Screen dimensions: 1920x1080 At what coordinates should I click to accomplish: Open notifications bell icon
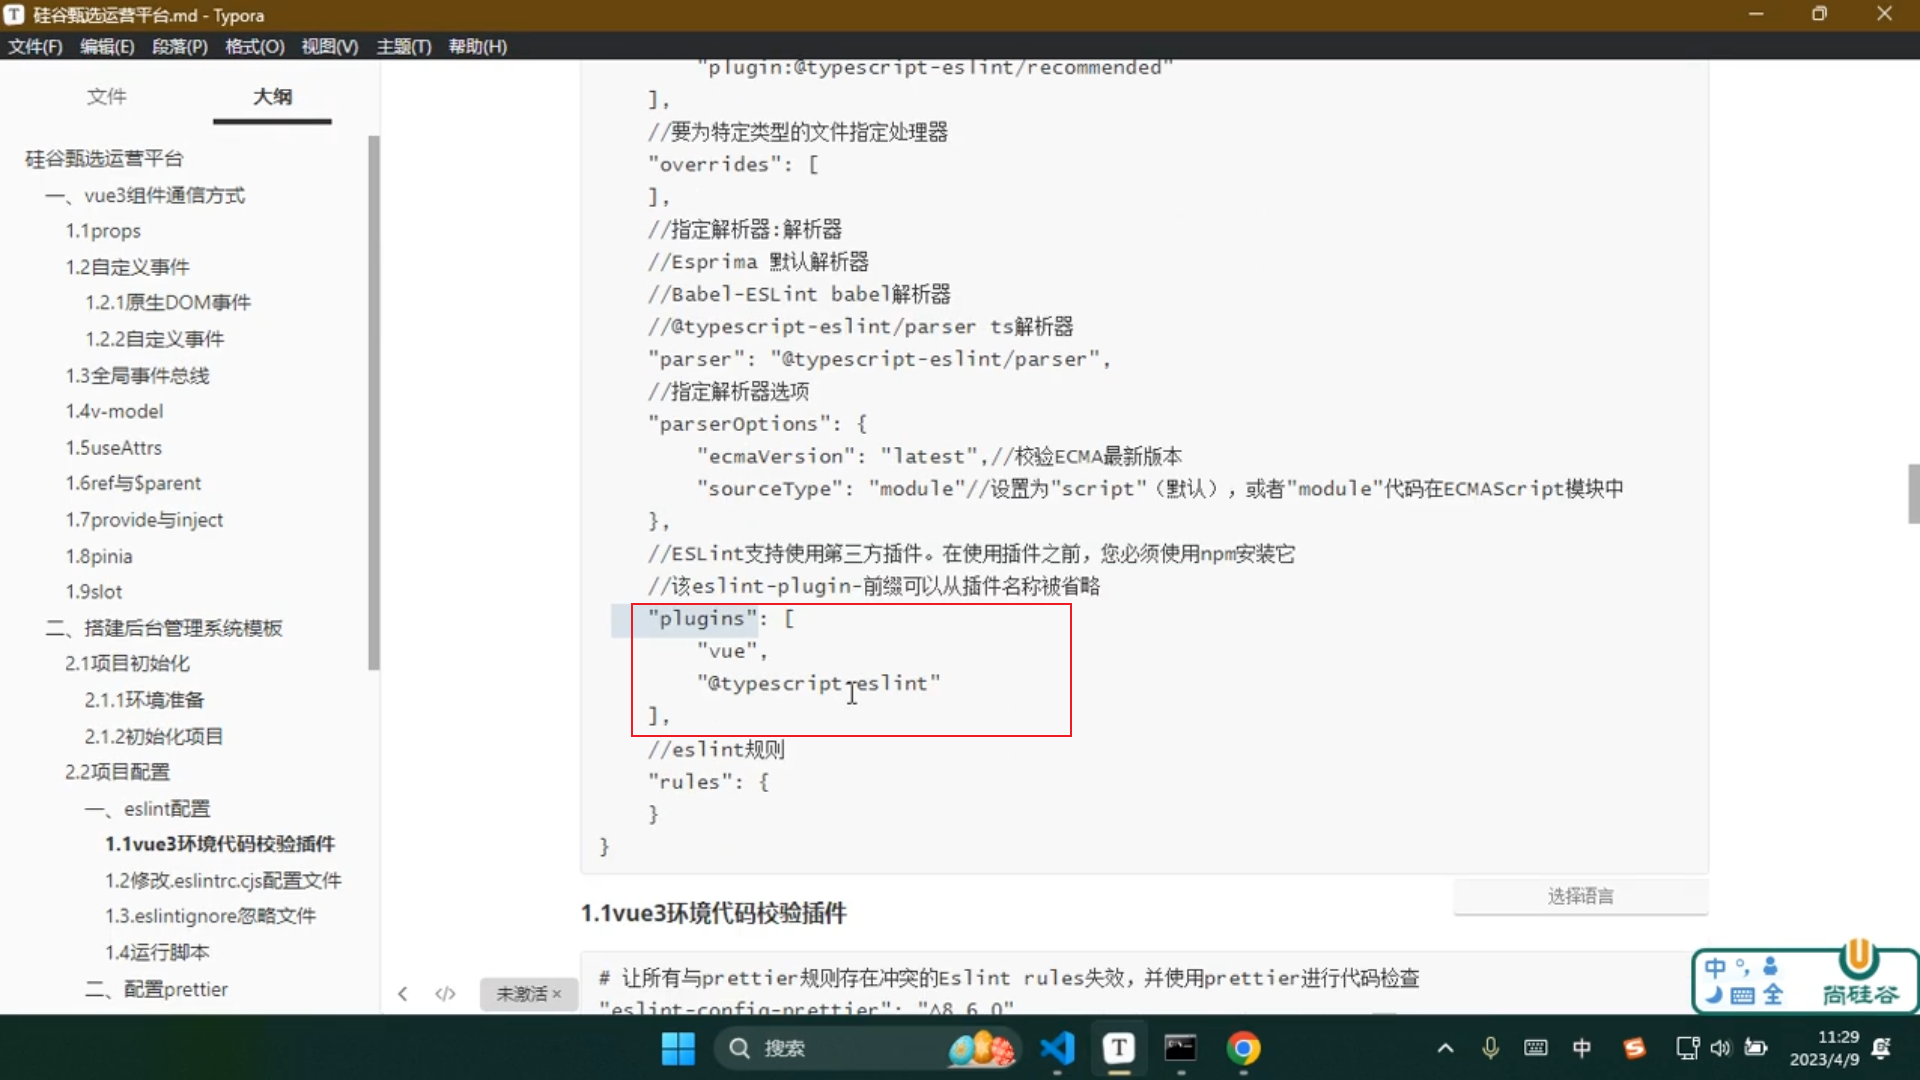(x=1881, y=1048)
